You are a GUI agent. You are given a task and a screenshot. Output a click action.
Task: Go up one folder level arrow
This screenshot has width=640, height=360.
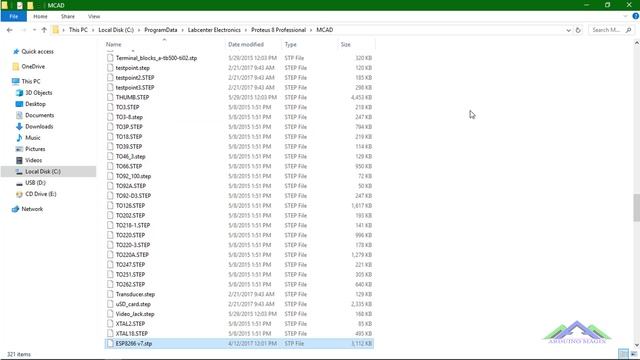pyautogui.click(x=44, y=30)
